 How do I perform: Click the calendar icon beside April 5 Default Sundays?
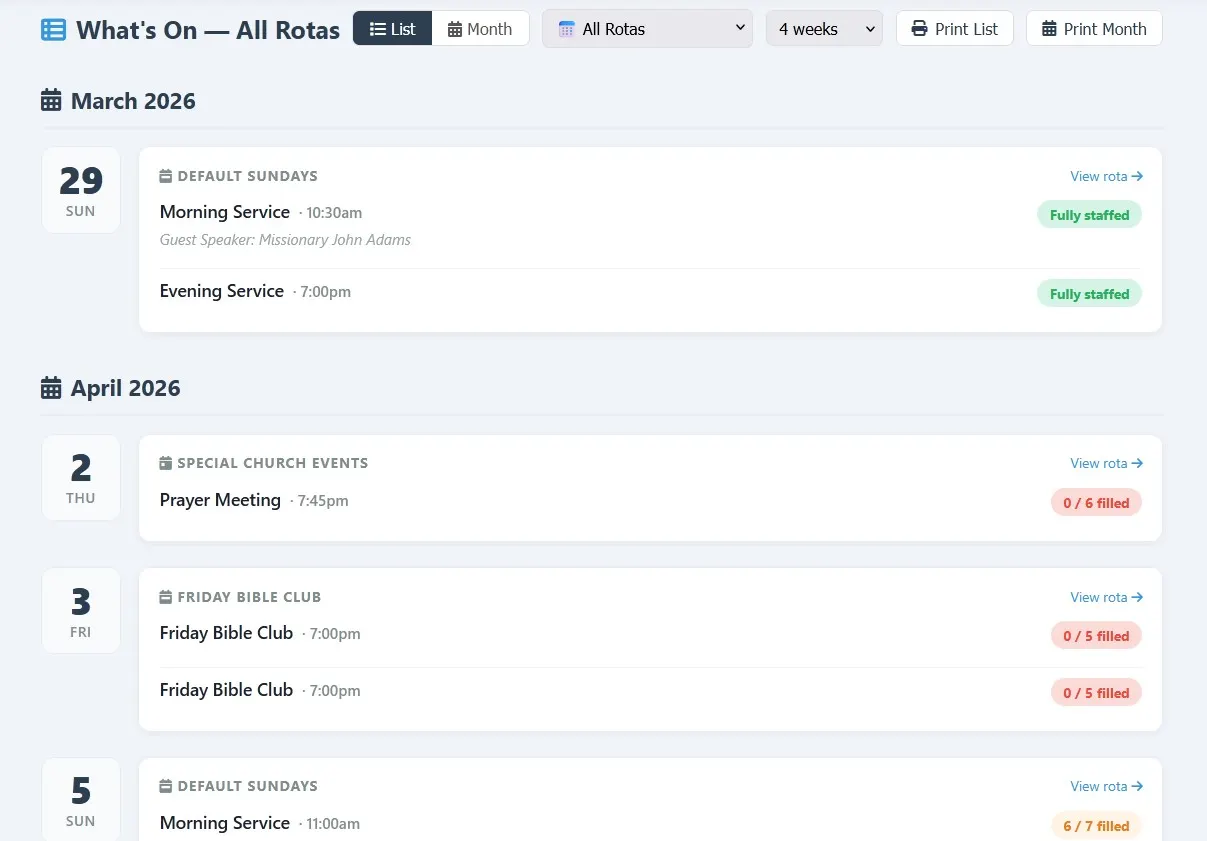coord(166,786)
